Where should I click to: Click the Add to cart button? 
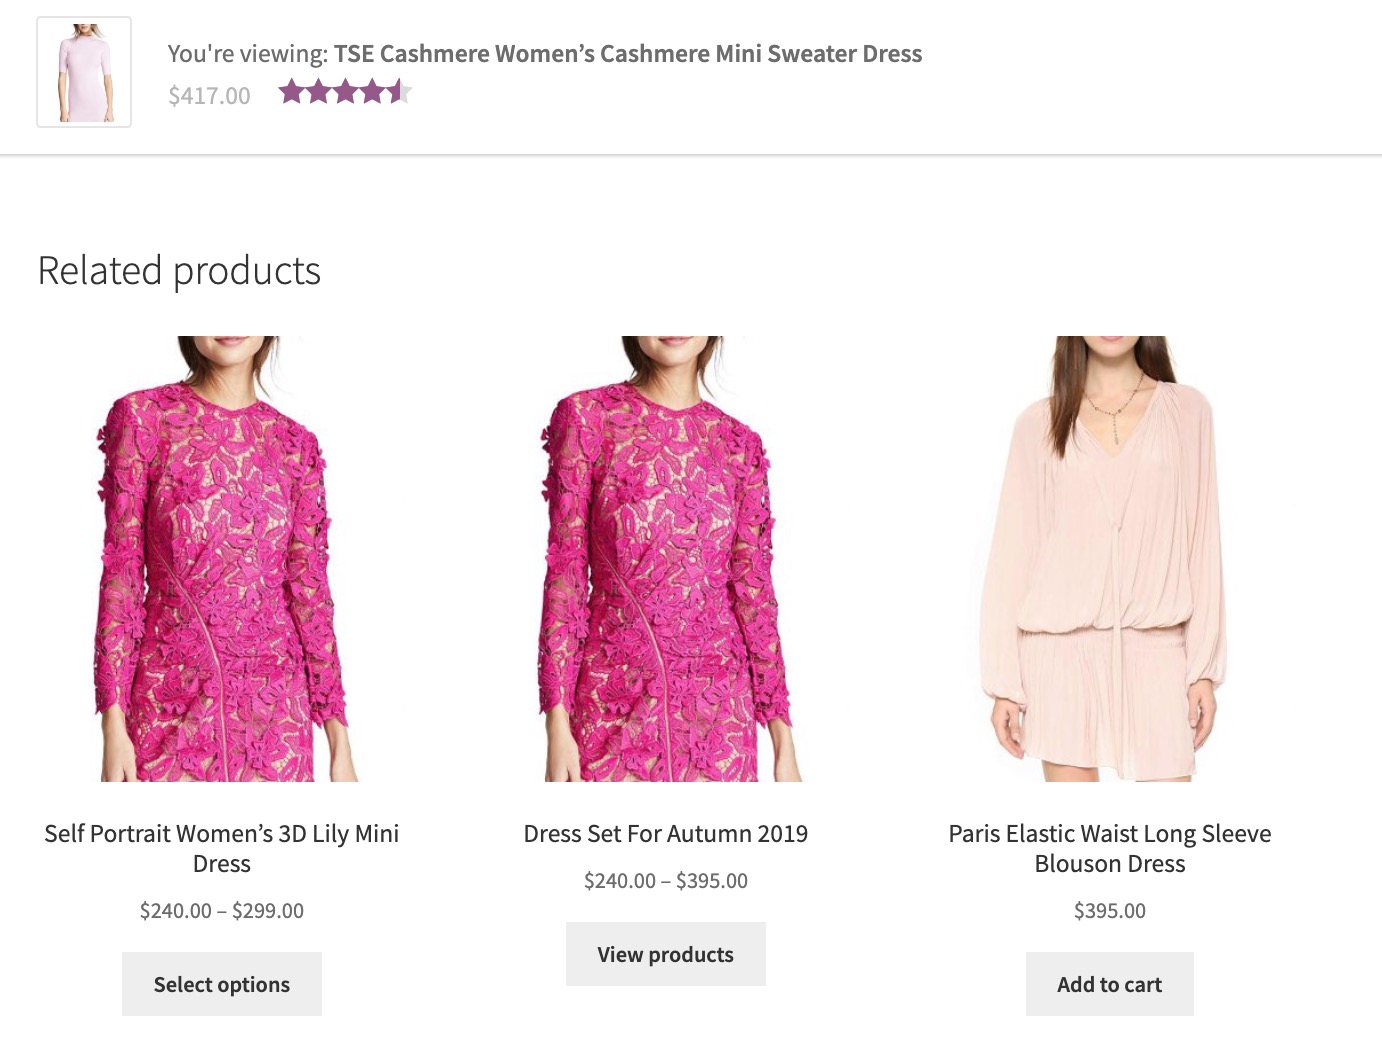(x=1110, y=984)
